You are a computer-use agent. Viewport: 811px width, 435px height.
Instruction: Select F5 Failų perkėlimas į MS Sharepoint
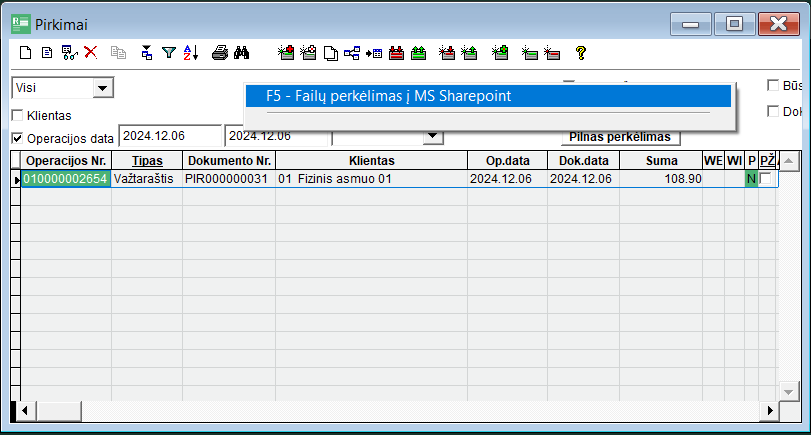[x=488, y=96]
